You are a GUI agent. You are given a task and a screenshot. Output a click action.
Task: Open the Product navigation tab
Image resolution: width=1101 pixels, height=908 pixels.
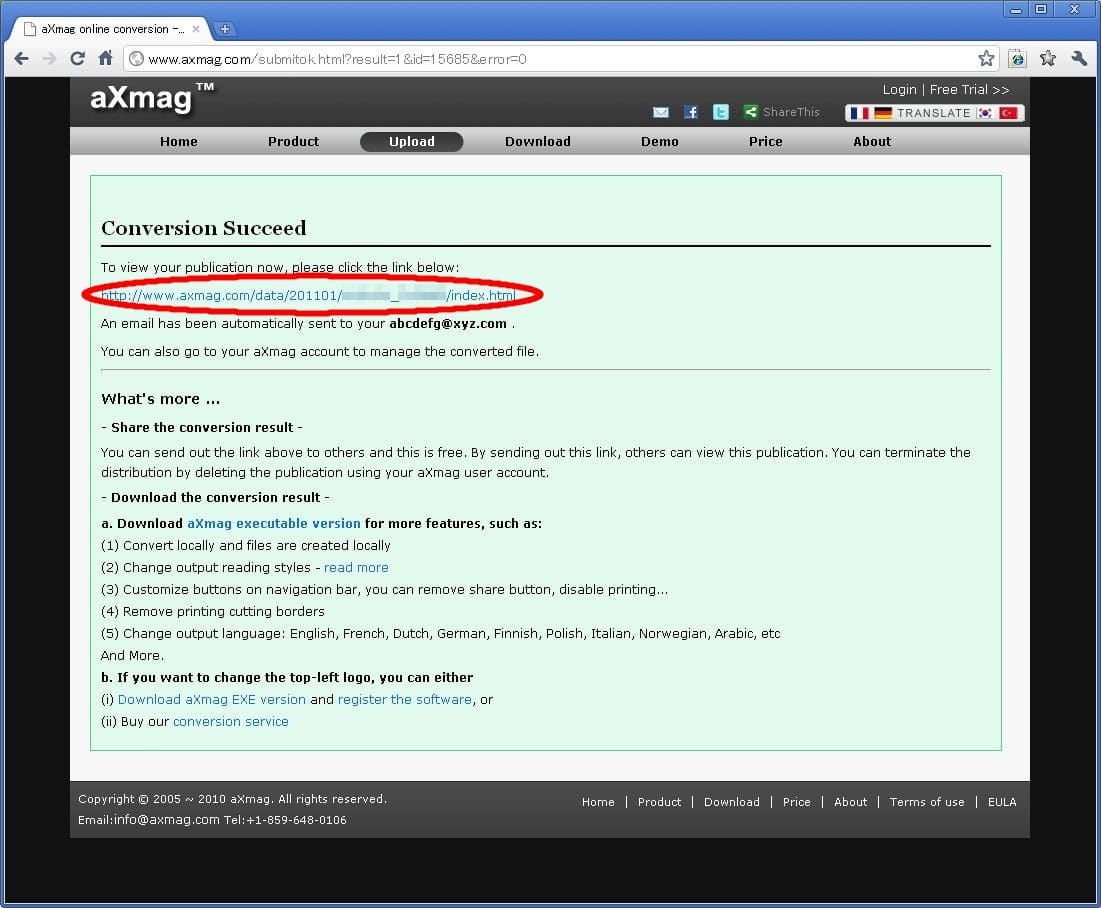pos(293,142)
